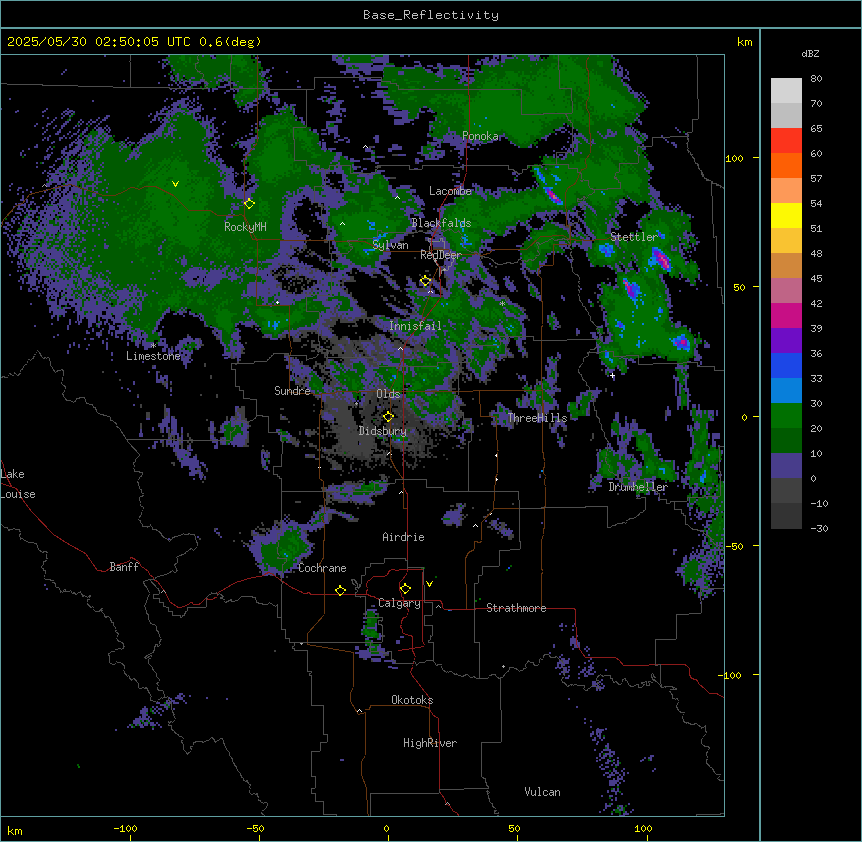Select the yellow diamond marker directly above Calgary label
This screenshot has height=842, width=862.
[405, 589]
